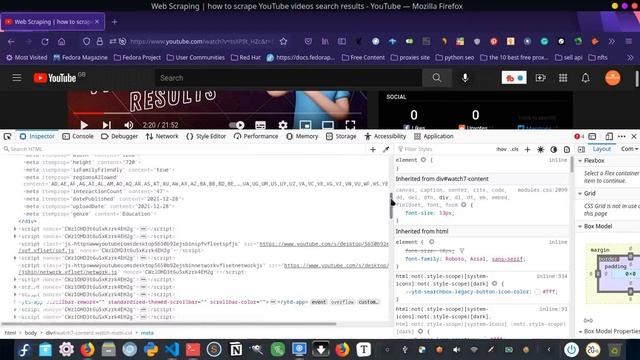
Task: Open the Firefox application menu
Action: 629,41
